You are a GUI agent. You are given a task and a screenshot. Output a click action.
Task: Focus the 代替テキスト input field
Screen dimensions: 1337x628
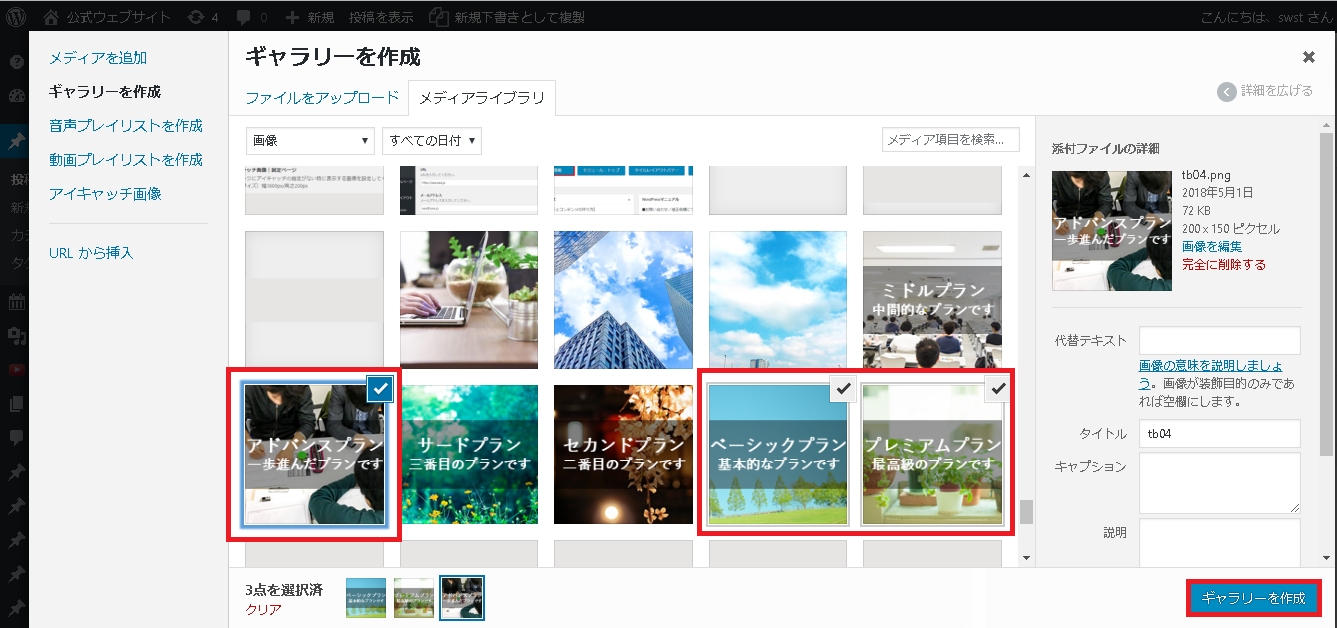pyautogui.click(x=1220, y=340)
